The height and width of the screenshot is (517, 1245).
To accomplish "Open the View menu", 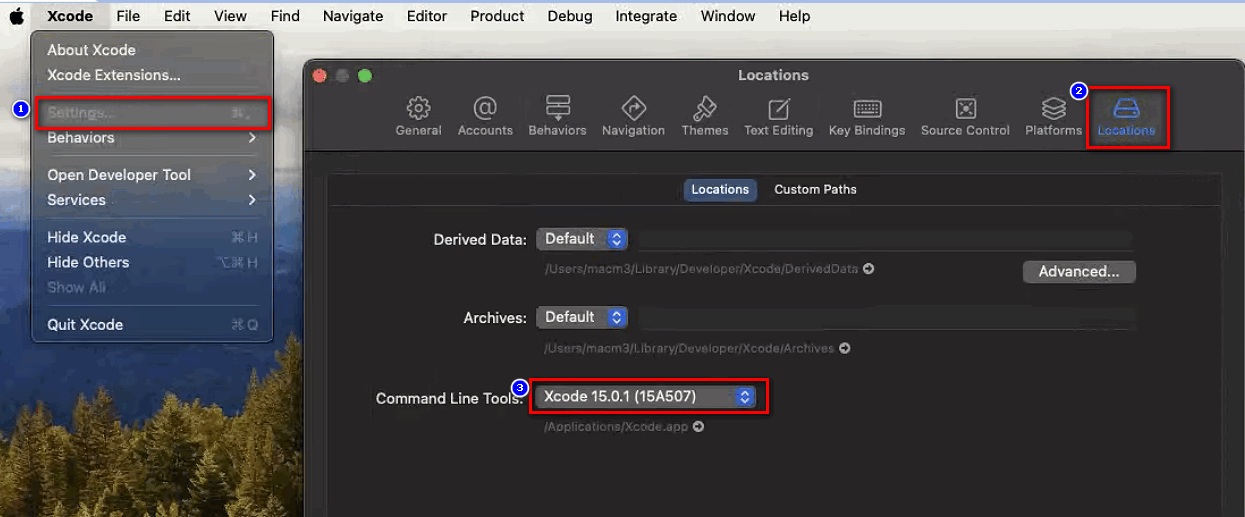I will point(230,16).
